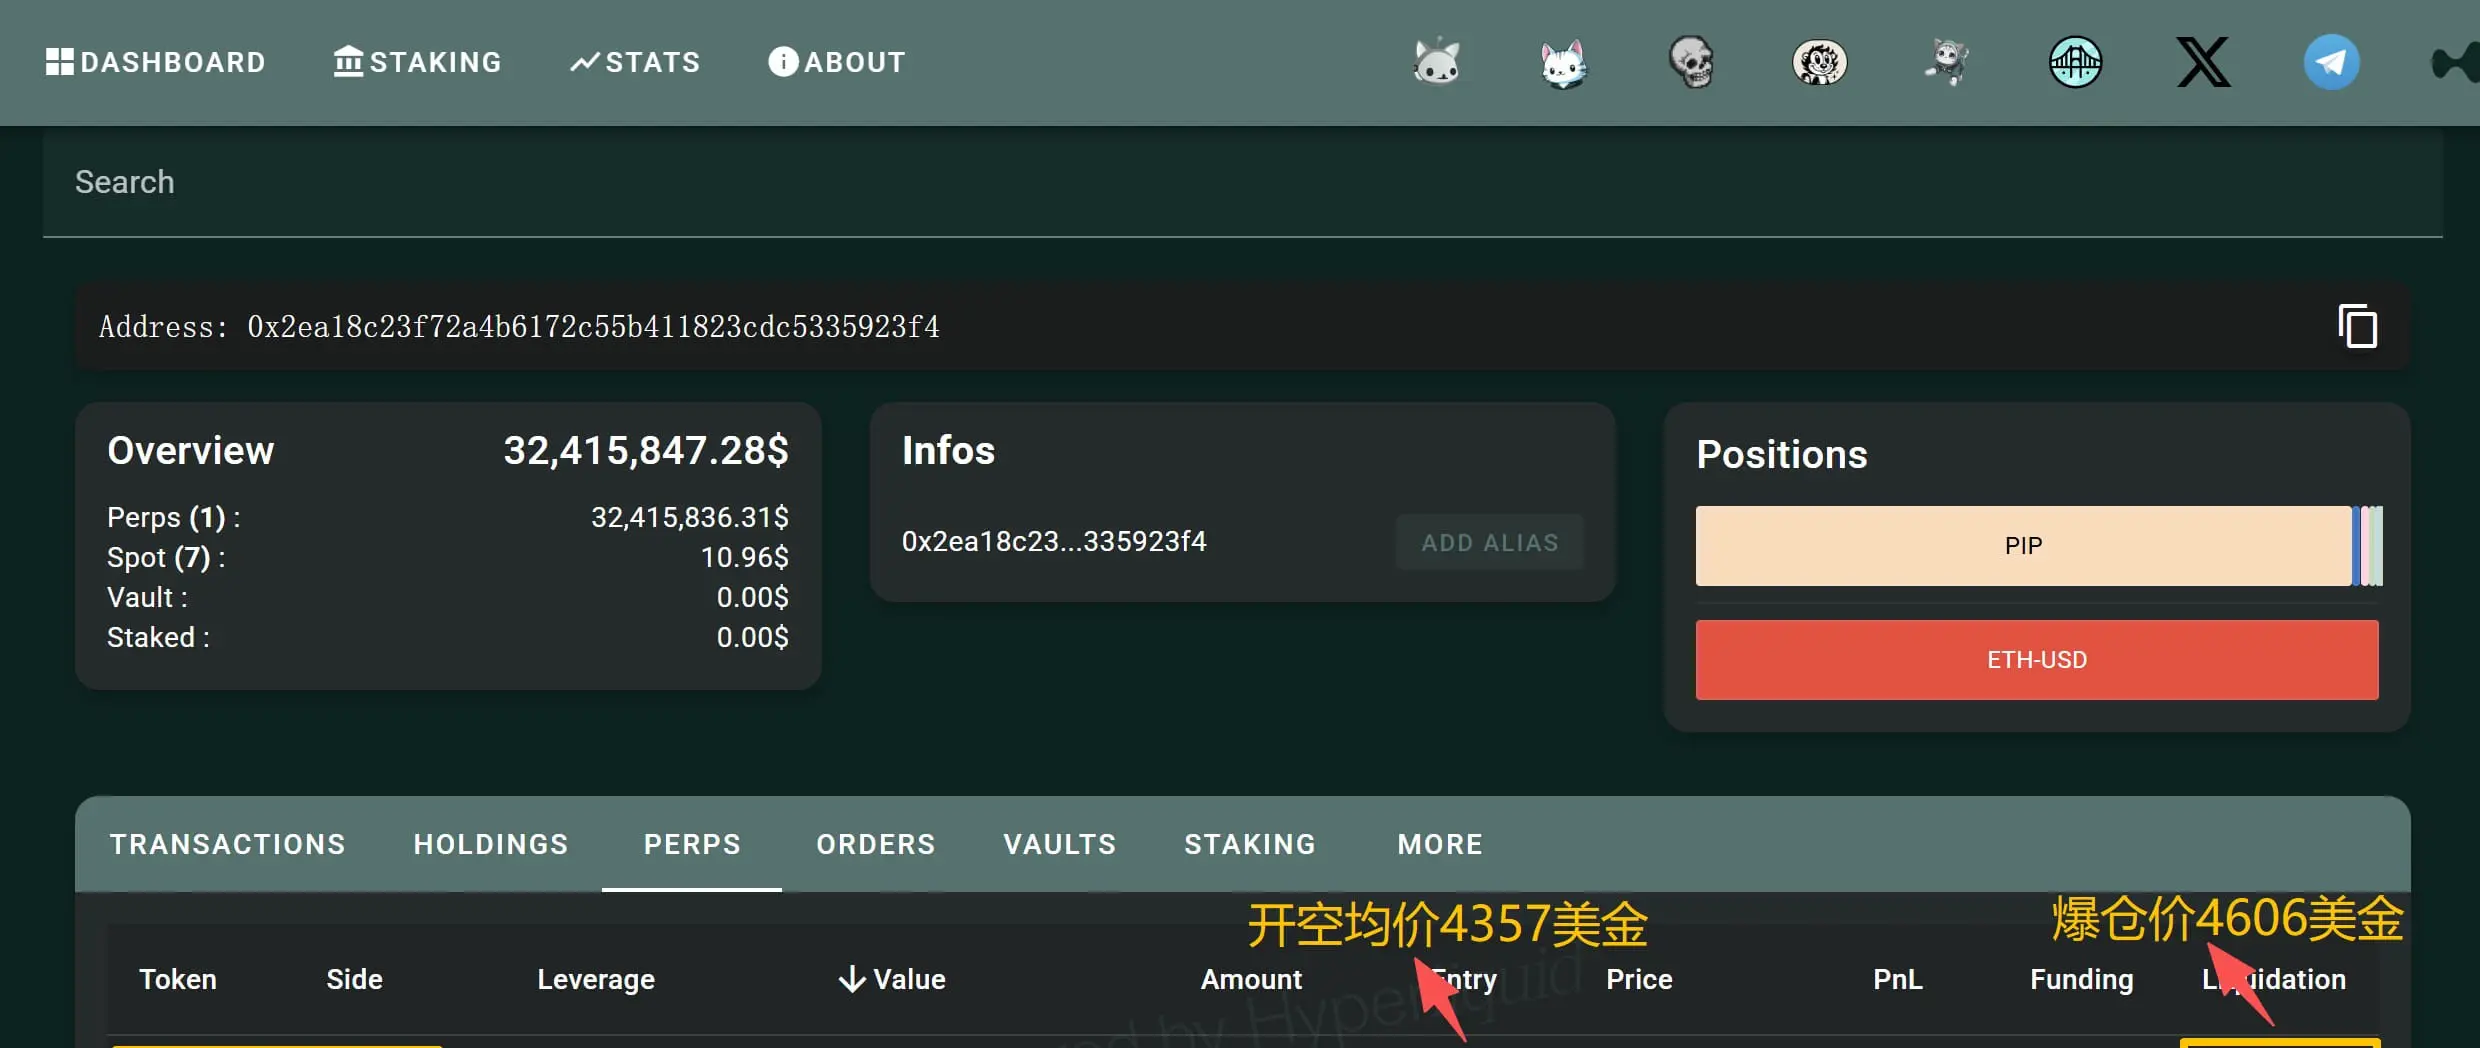Sort table by Price column
2480x1048 pixels.
pos(1639,979)
